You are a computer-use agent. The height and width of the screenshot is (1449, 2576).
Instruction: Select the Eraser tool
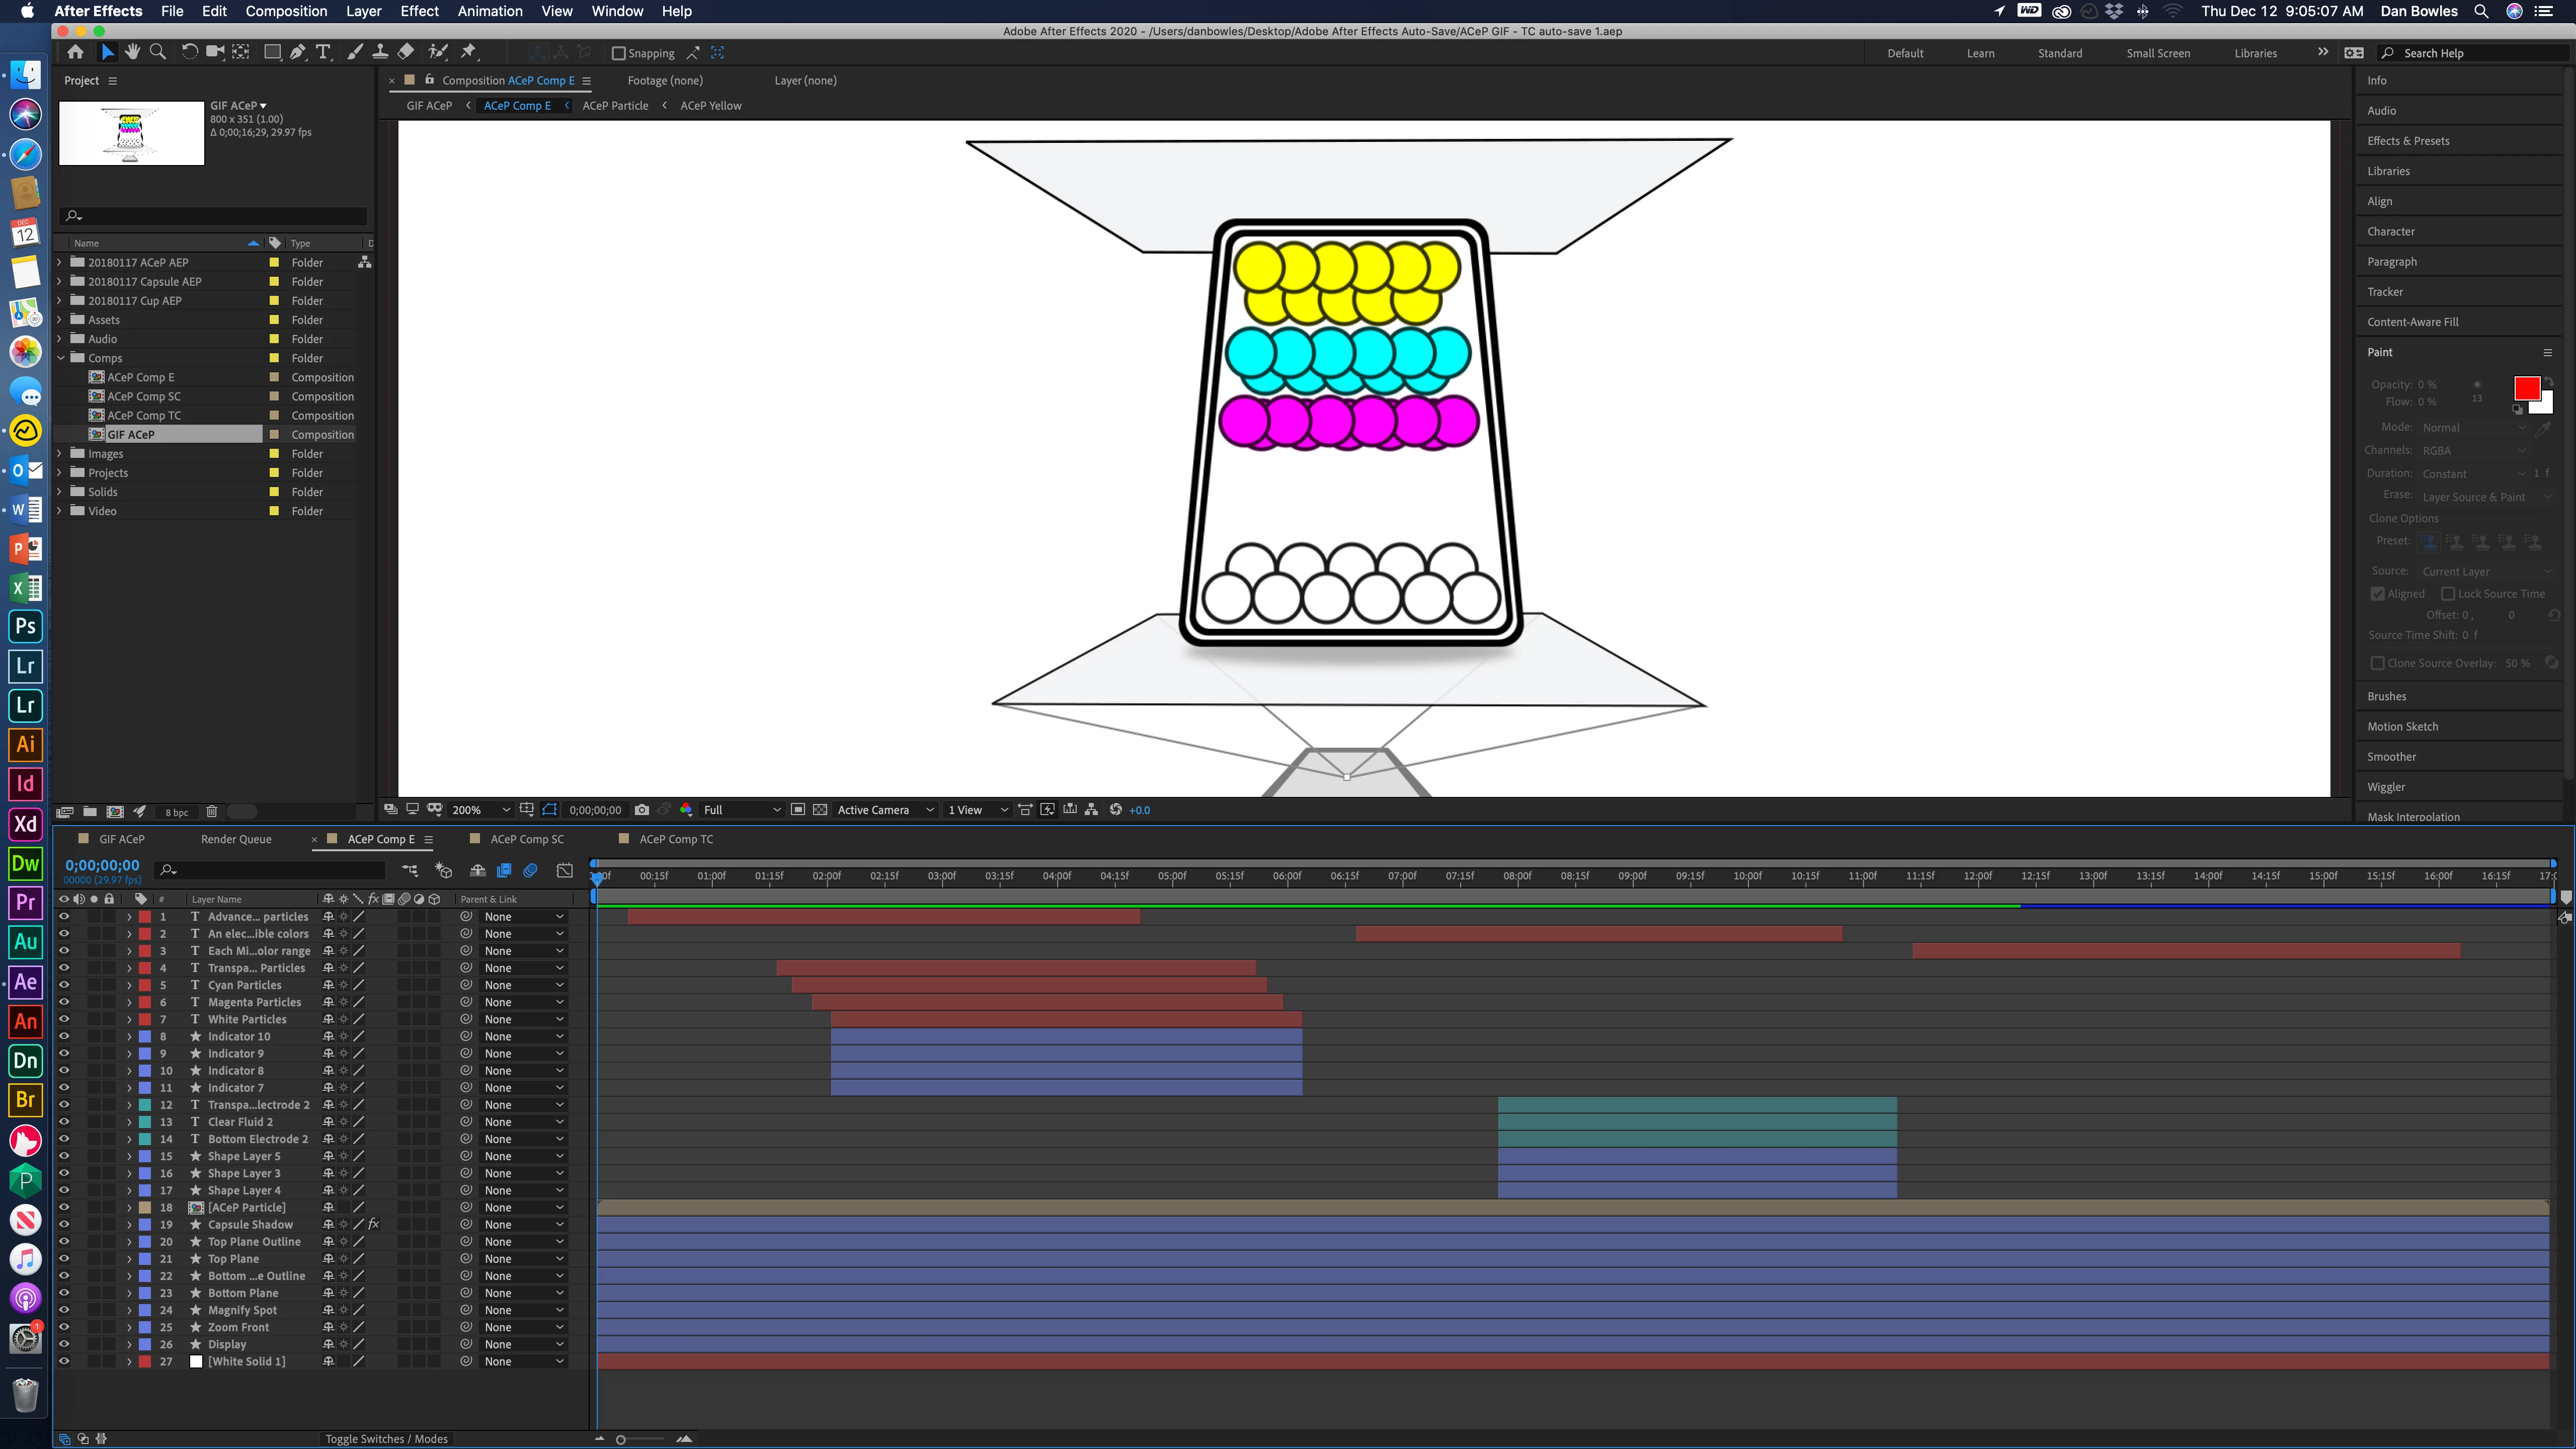(405, 52)
